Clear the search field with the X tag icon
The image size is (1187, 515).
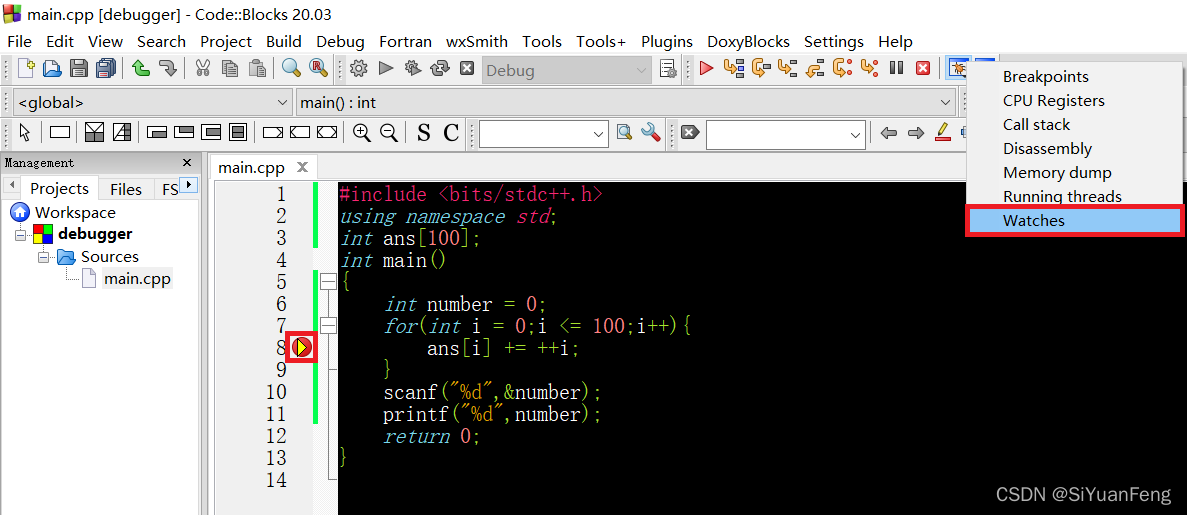click(x=689, y=133)
